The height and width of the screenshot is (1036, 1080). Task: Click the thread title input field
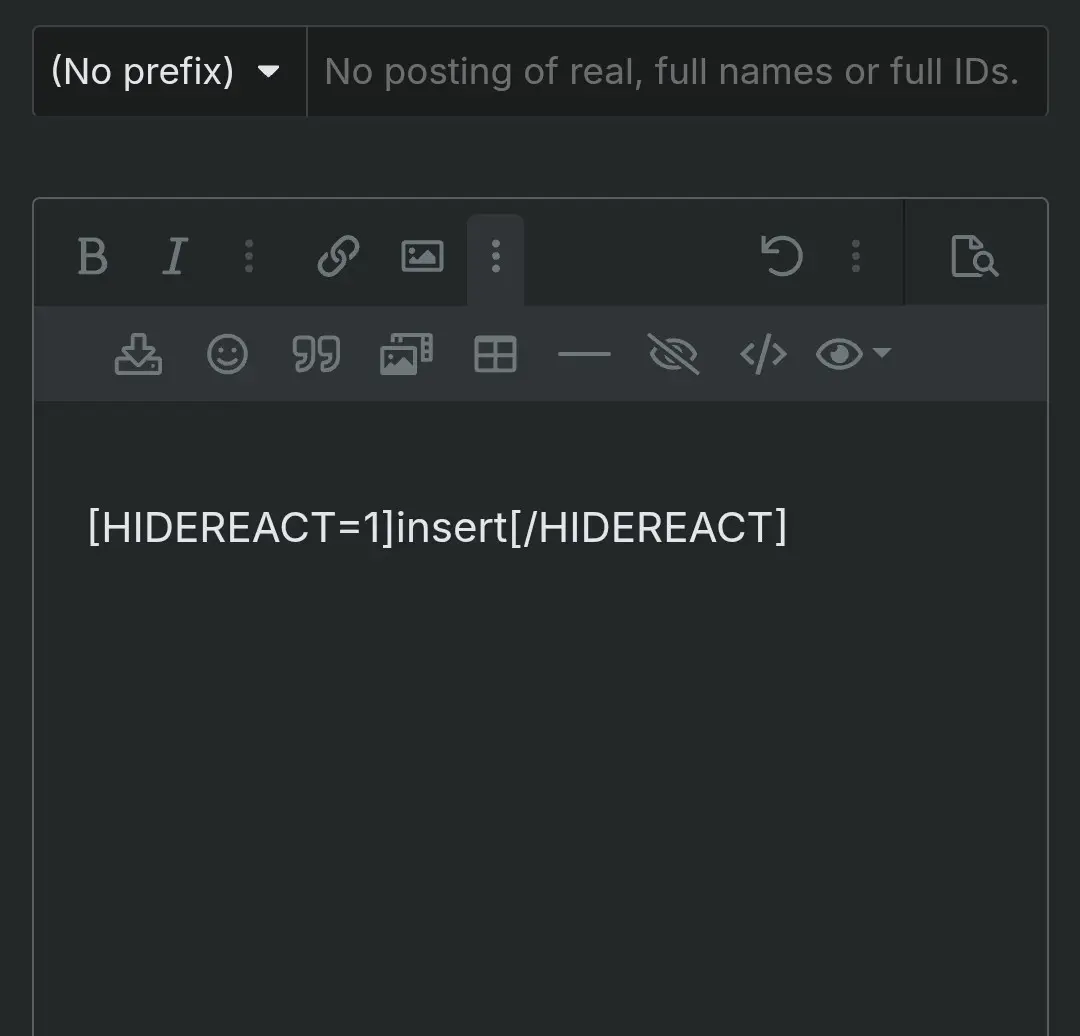tap(677, 72)
